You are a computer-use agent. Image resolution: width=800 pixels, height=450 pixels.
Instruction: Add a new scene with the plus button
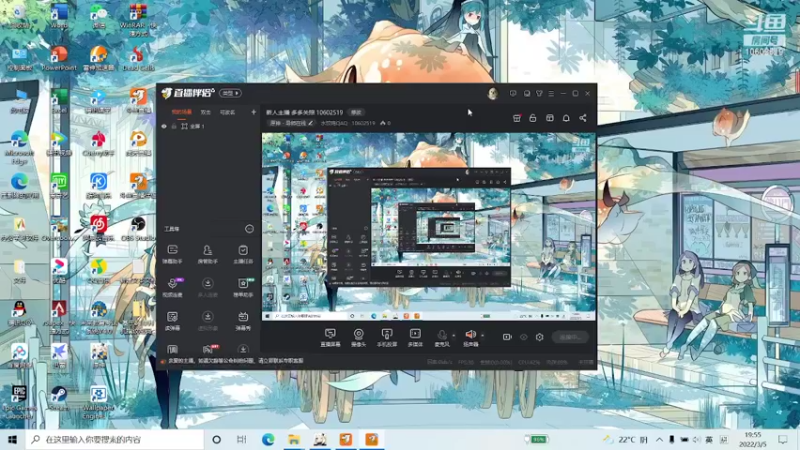click(x=253, y=112)
